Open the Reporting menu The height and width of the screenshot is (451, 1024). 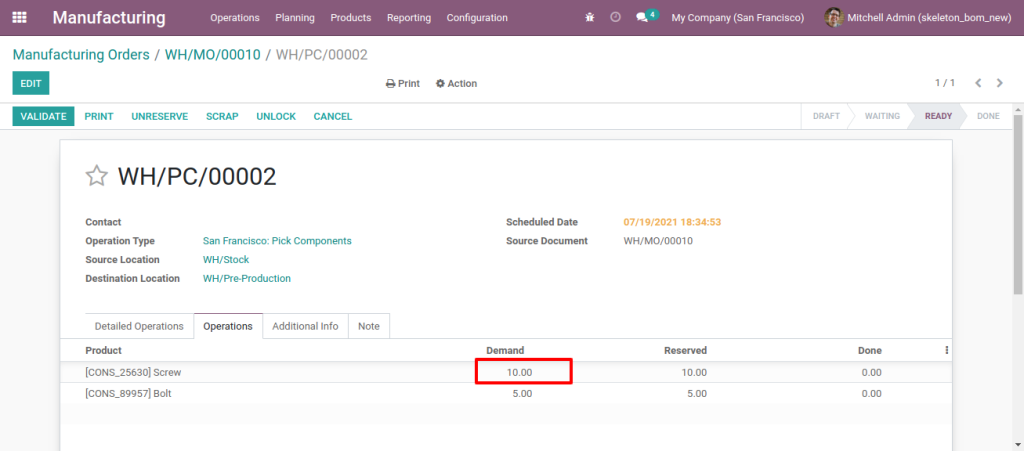(408, 17)
